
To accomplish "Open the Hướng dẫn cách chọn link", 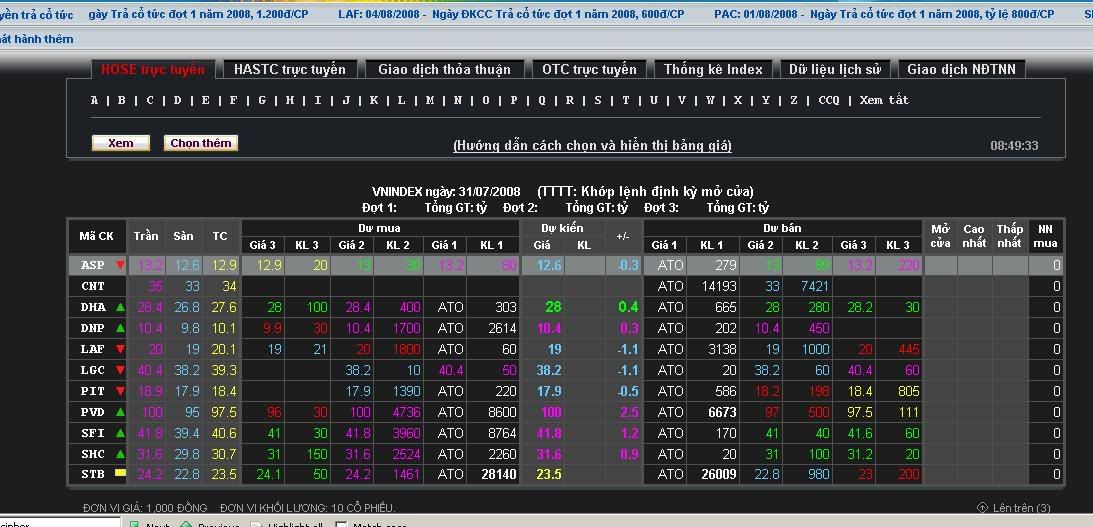I will pyautogui.click(x=592, y=145).
